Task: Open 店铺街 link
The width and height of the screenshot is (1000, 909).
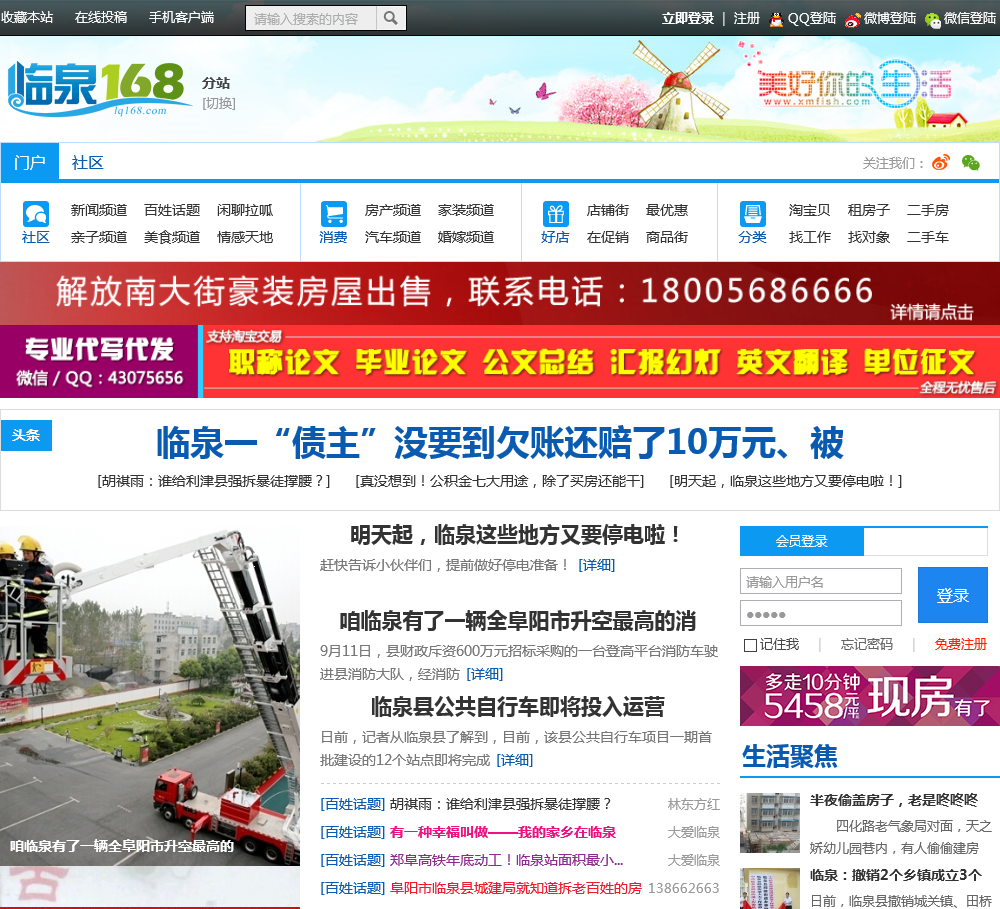Action: coord(608,210)
